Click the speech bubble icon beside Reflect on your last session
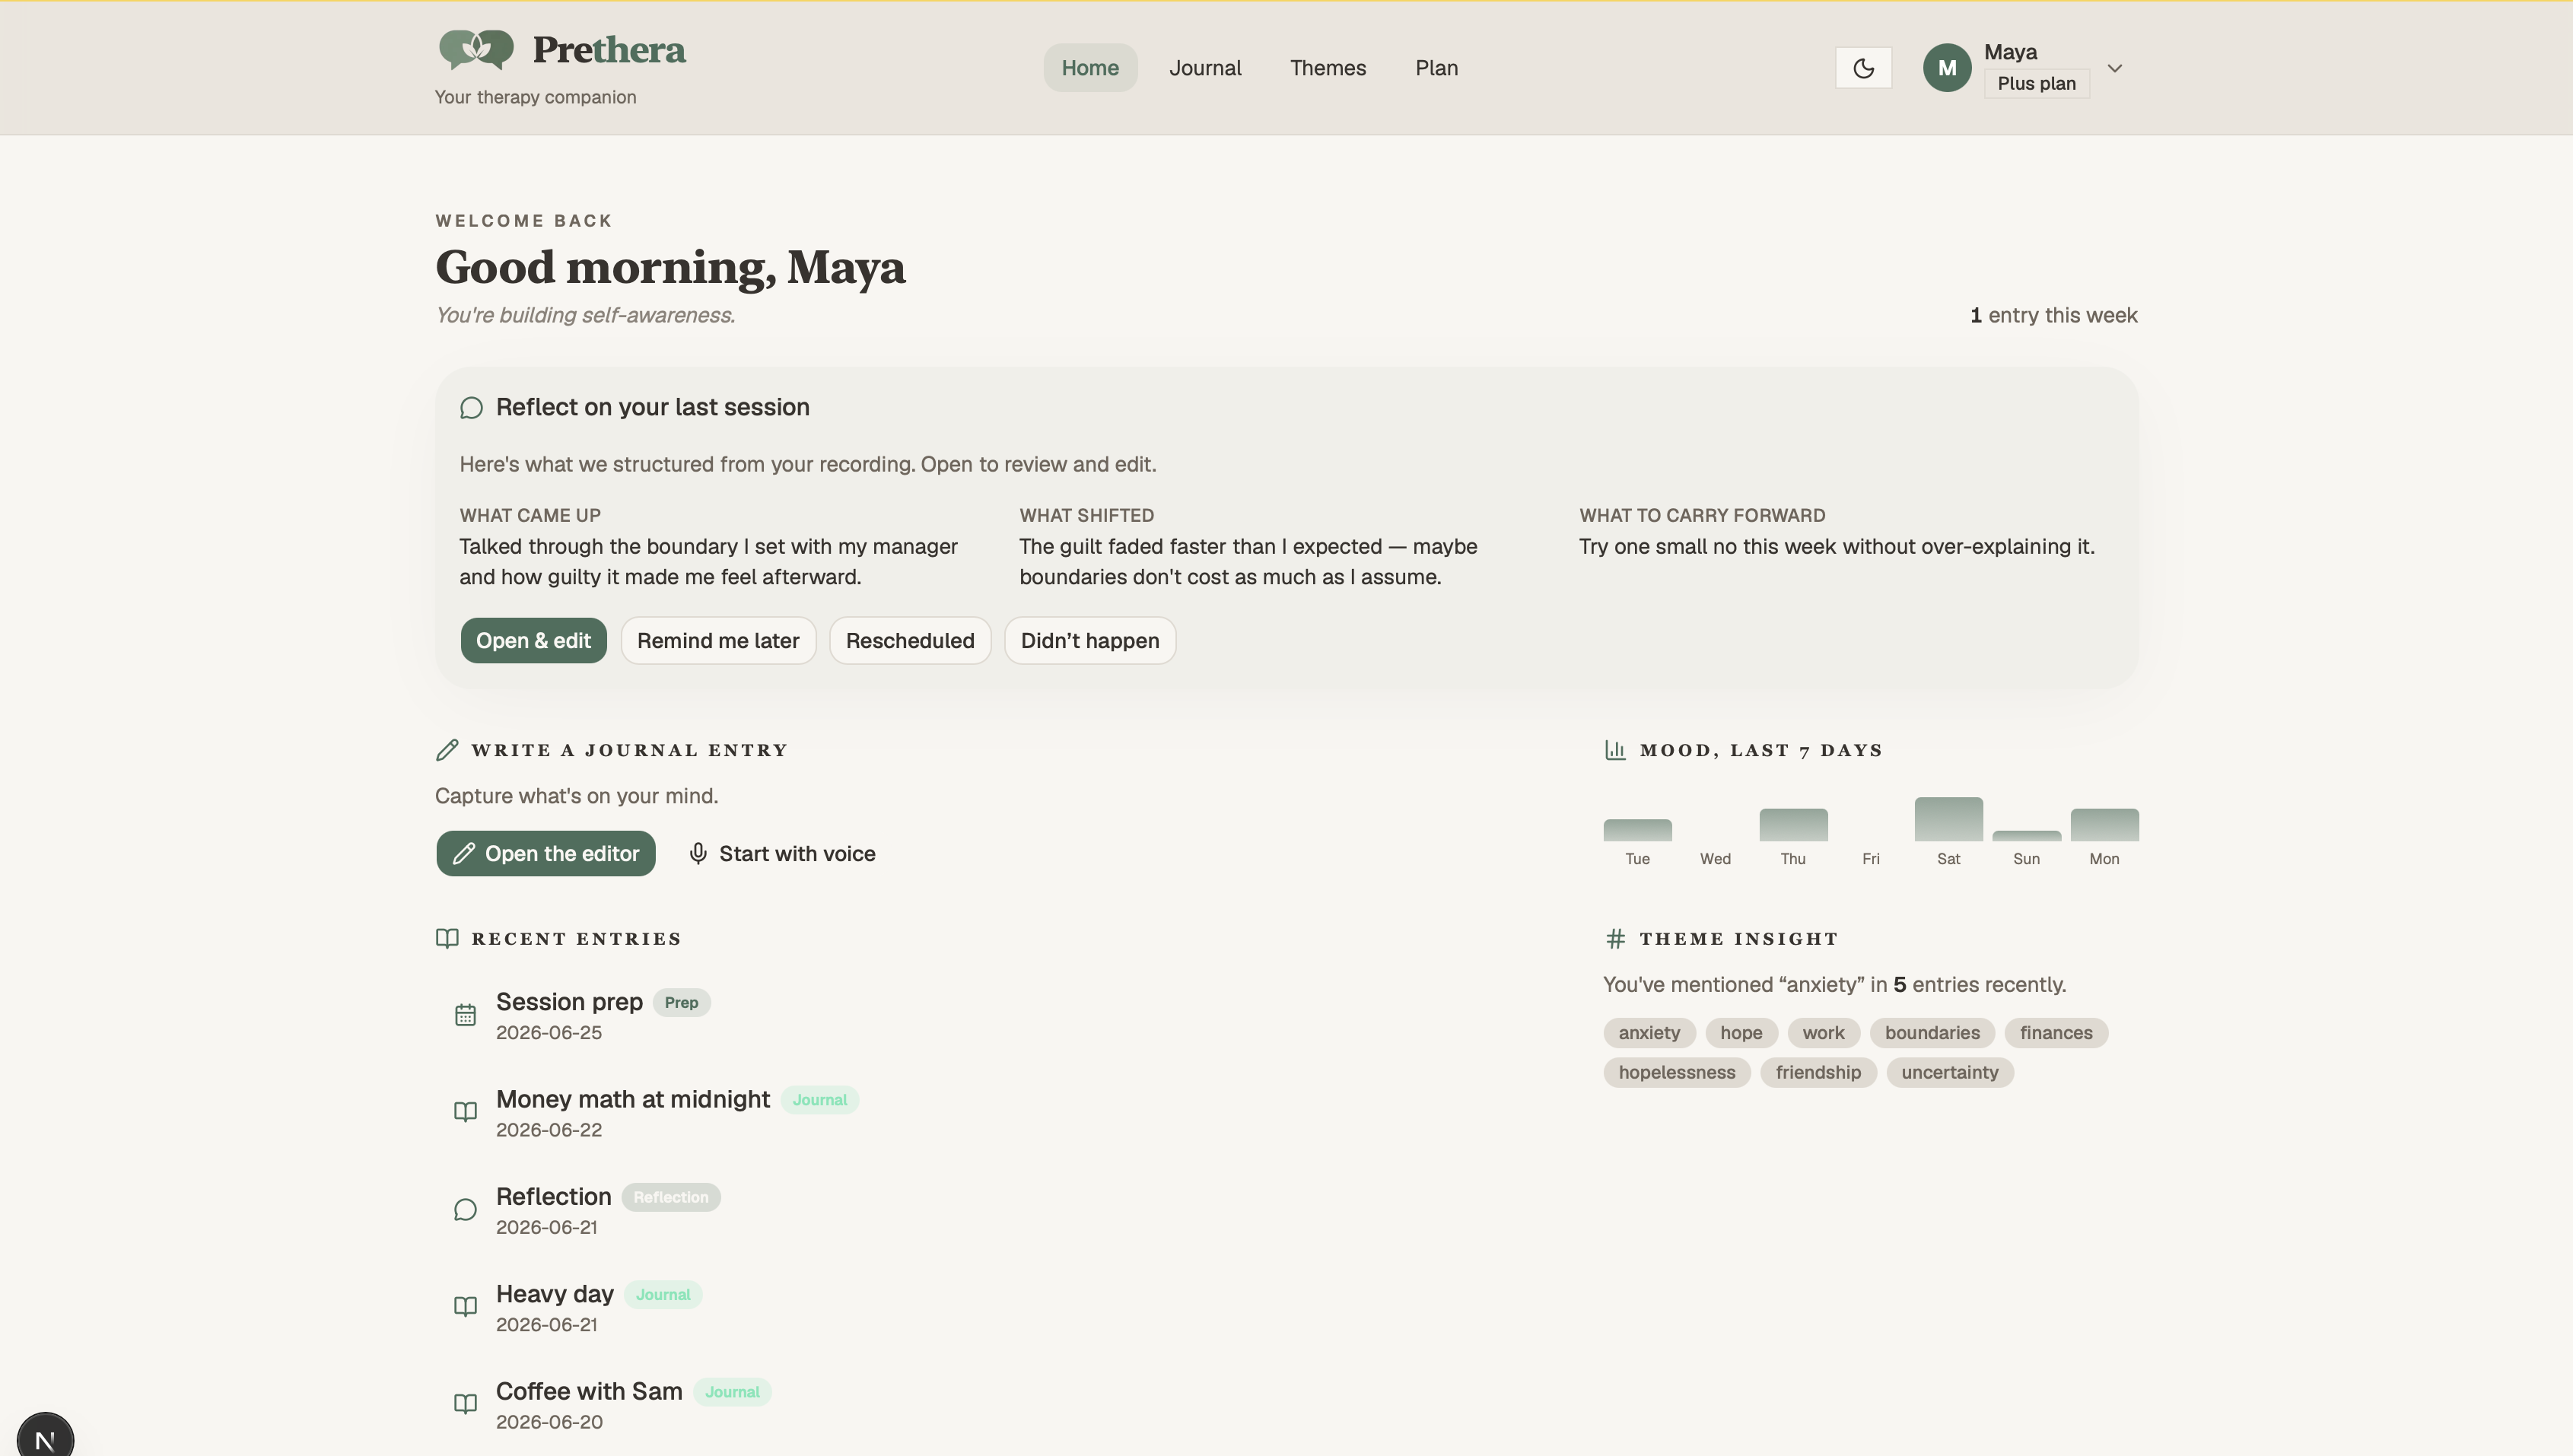The height and width of the screenshot is (1456, 2573). pyautogui.click(x=471, y=408)
